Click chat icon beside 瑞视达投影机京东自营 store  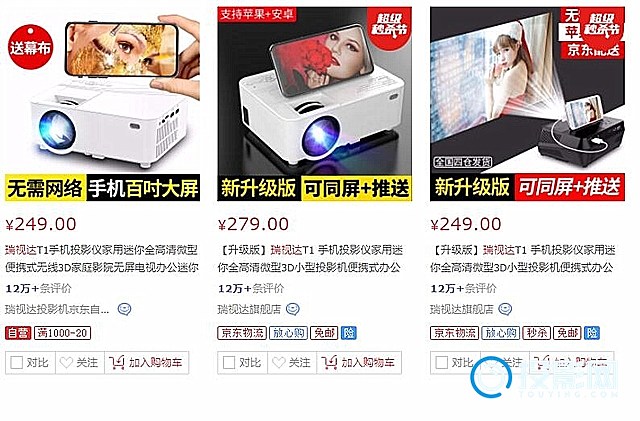[124, 309]
